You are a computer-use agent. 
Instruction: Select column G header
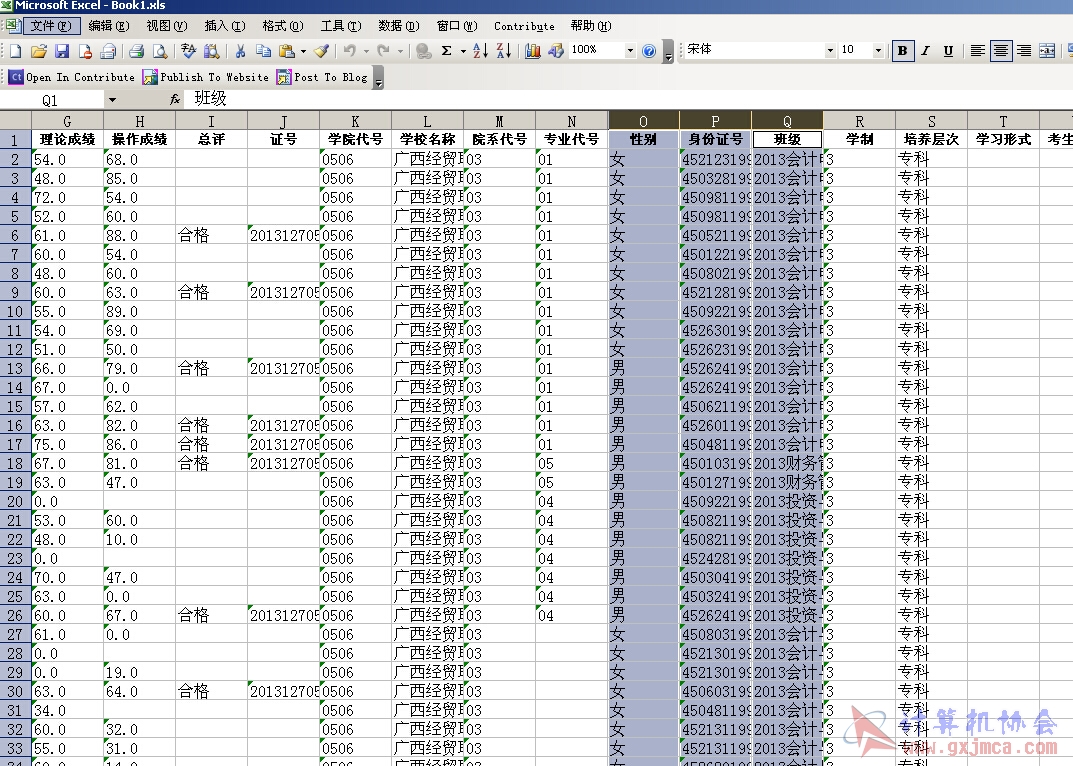click(x=67, y=120)
